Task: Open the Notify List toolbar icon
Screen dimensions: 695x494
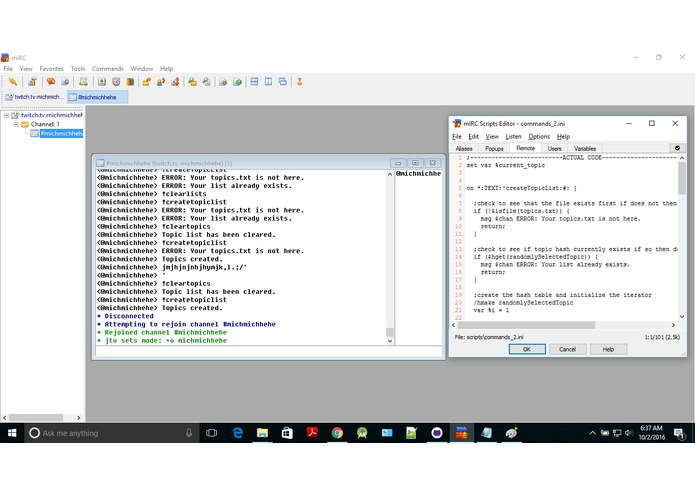Action: click(x=223, y=82)
